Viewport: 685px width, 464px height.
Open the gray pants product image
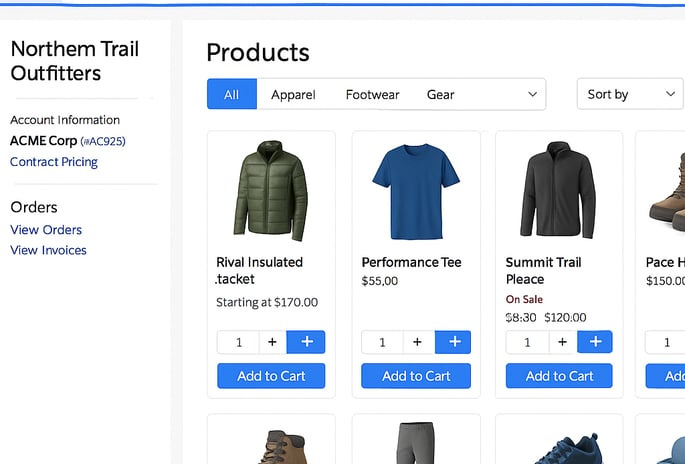[x=416, y=443]
